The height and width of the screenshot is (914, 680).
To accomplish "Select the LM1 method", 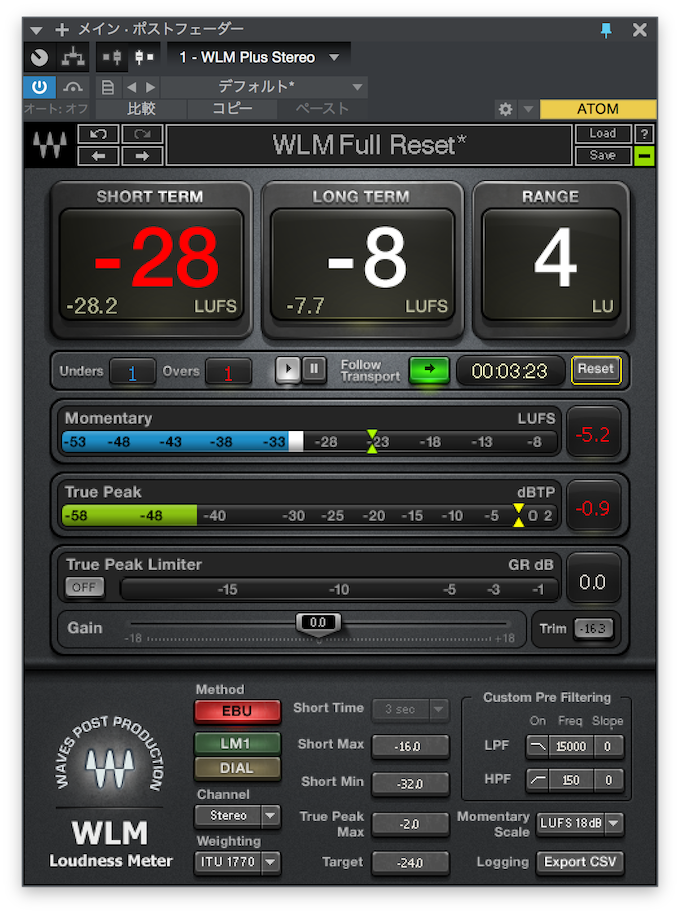I will [x=237, y=744].
